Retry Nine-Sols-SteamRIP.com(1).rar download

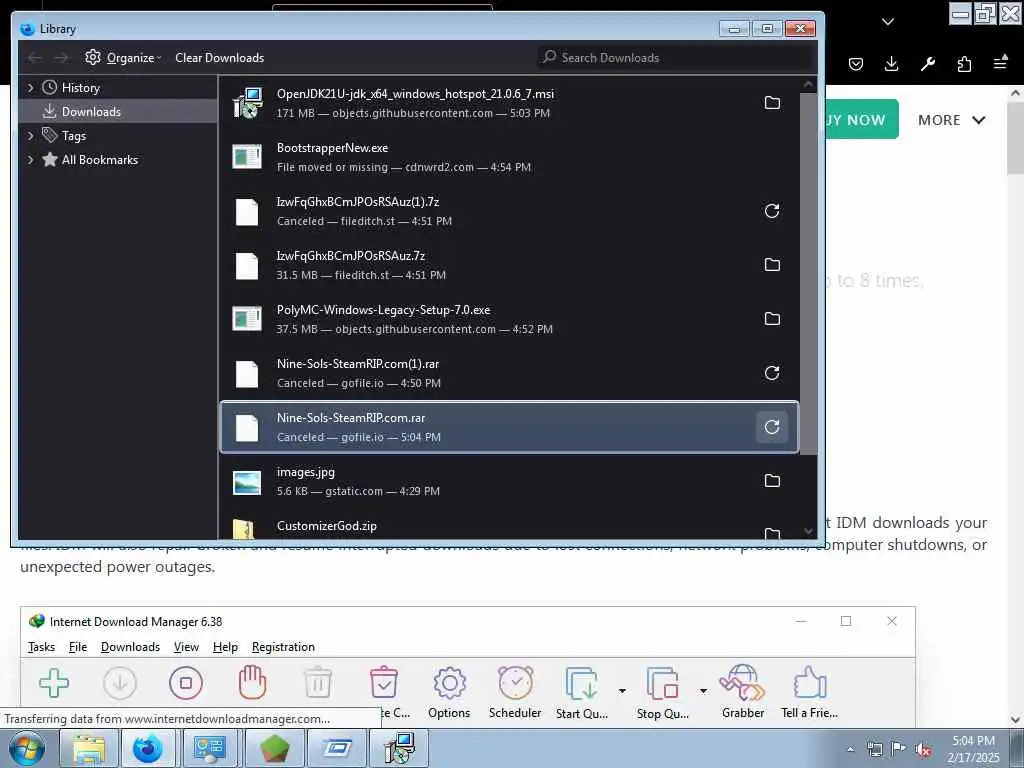(x=772, y=373)
